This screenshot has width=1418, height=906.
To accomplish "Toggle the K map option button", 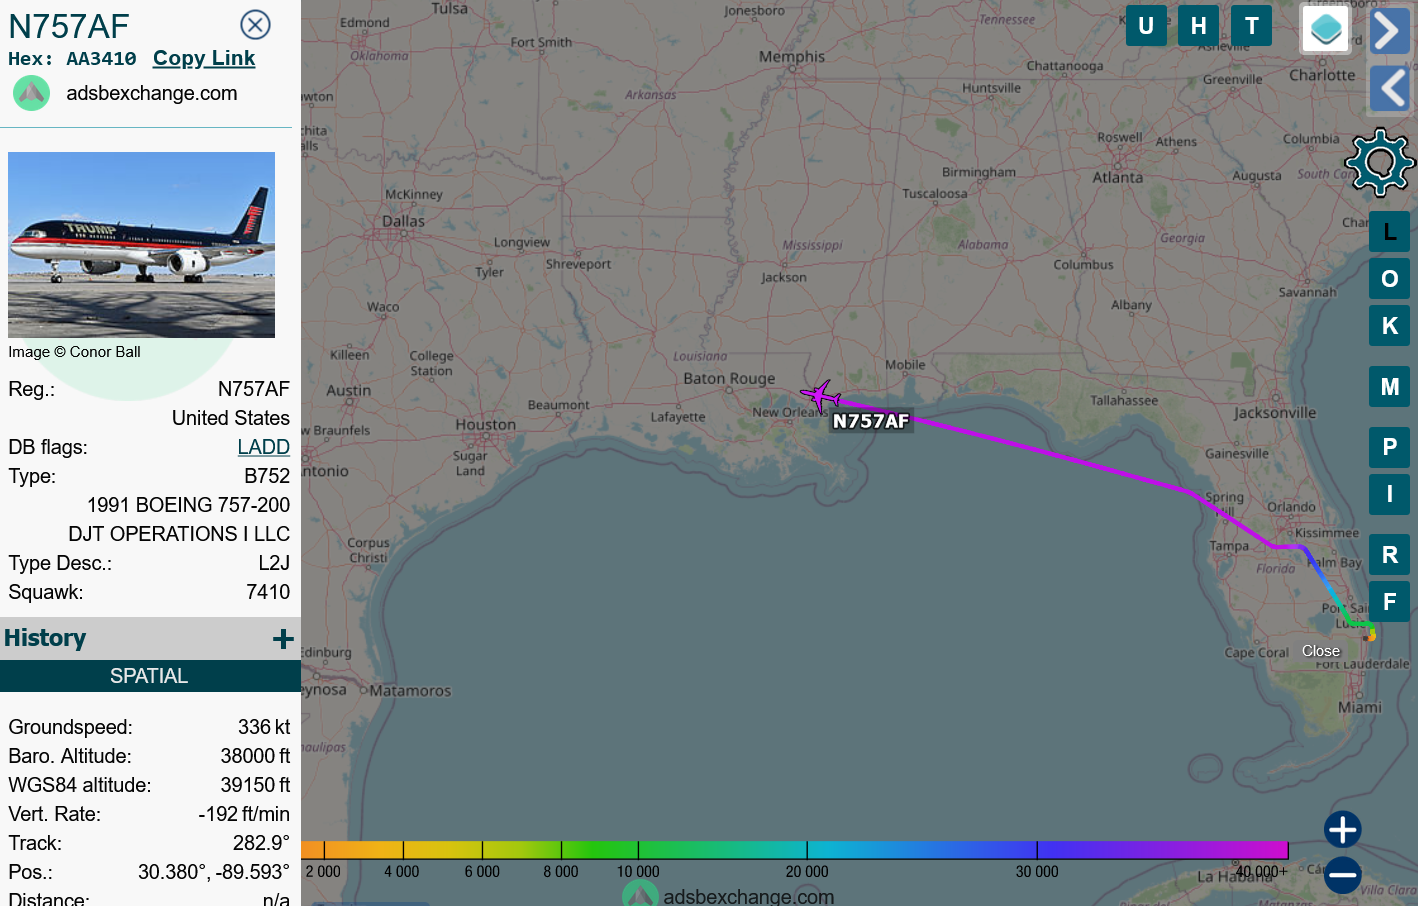I will click(x=1389, y=326).
